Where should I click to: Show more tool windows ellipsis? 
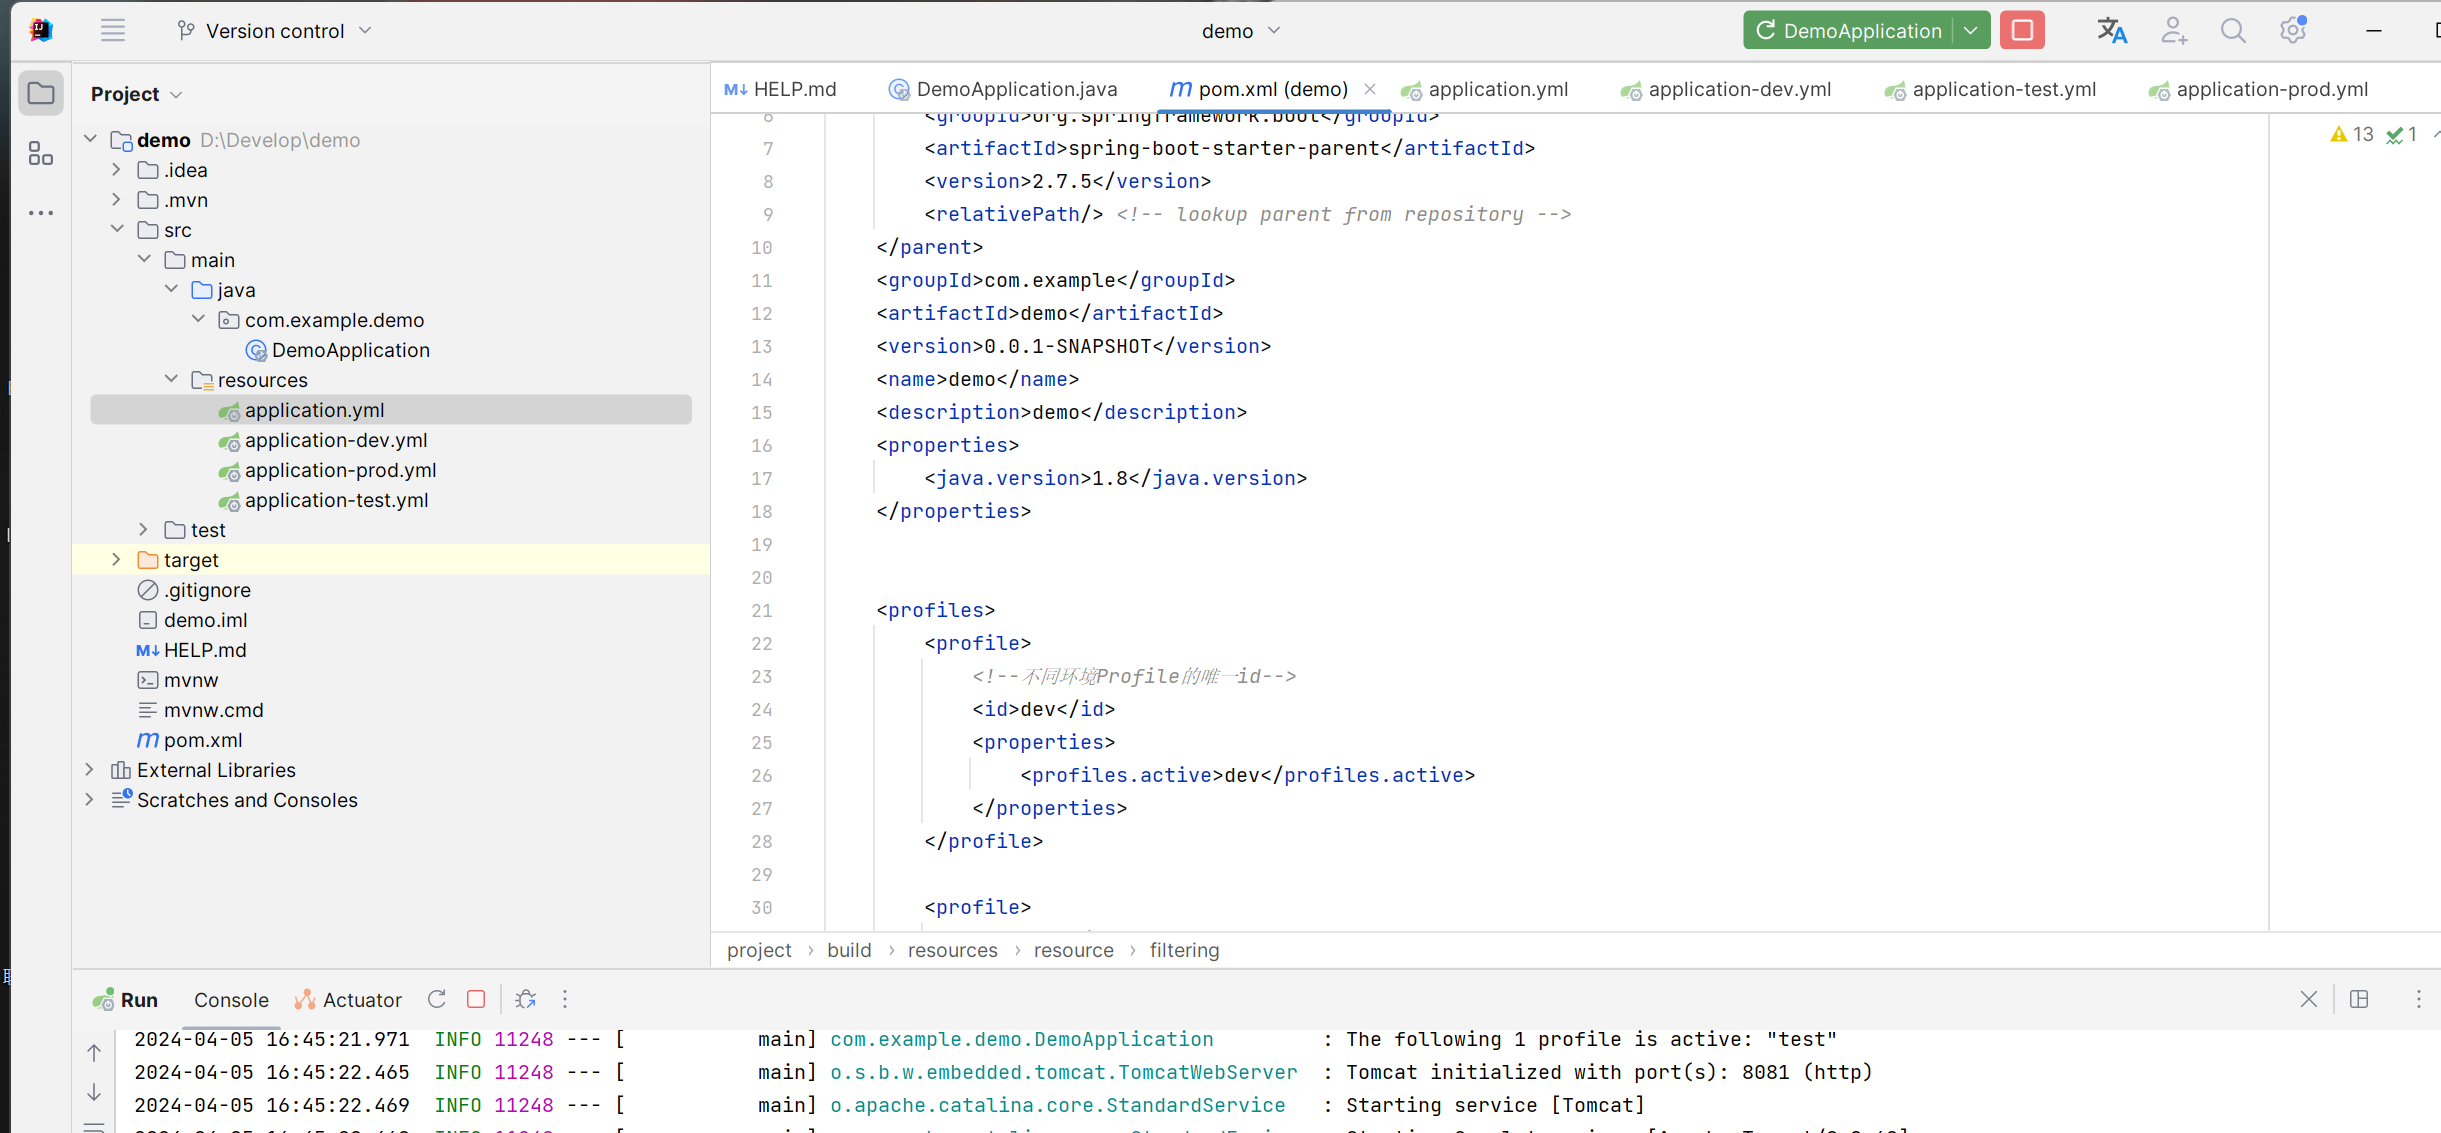[41, 213]
